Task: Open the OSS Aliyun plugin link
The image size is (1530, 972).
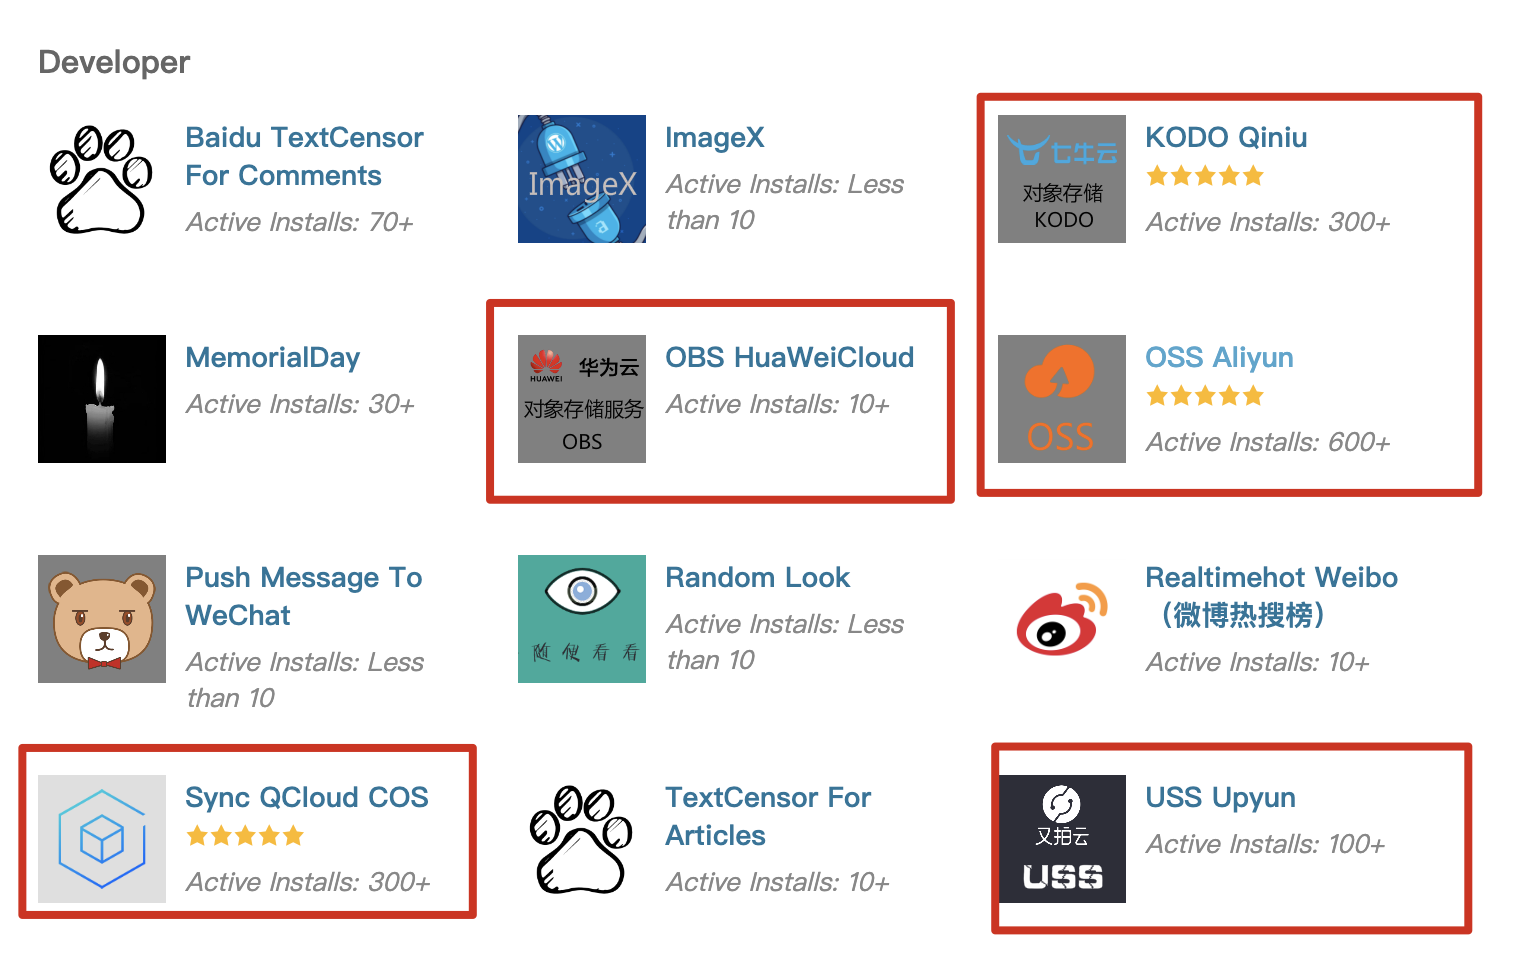Action: 1218,357
